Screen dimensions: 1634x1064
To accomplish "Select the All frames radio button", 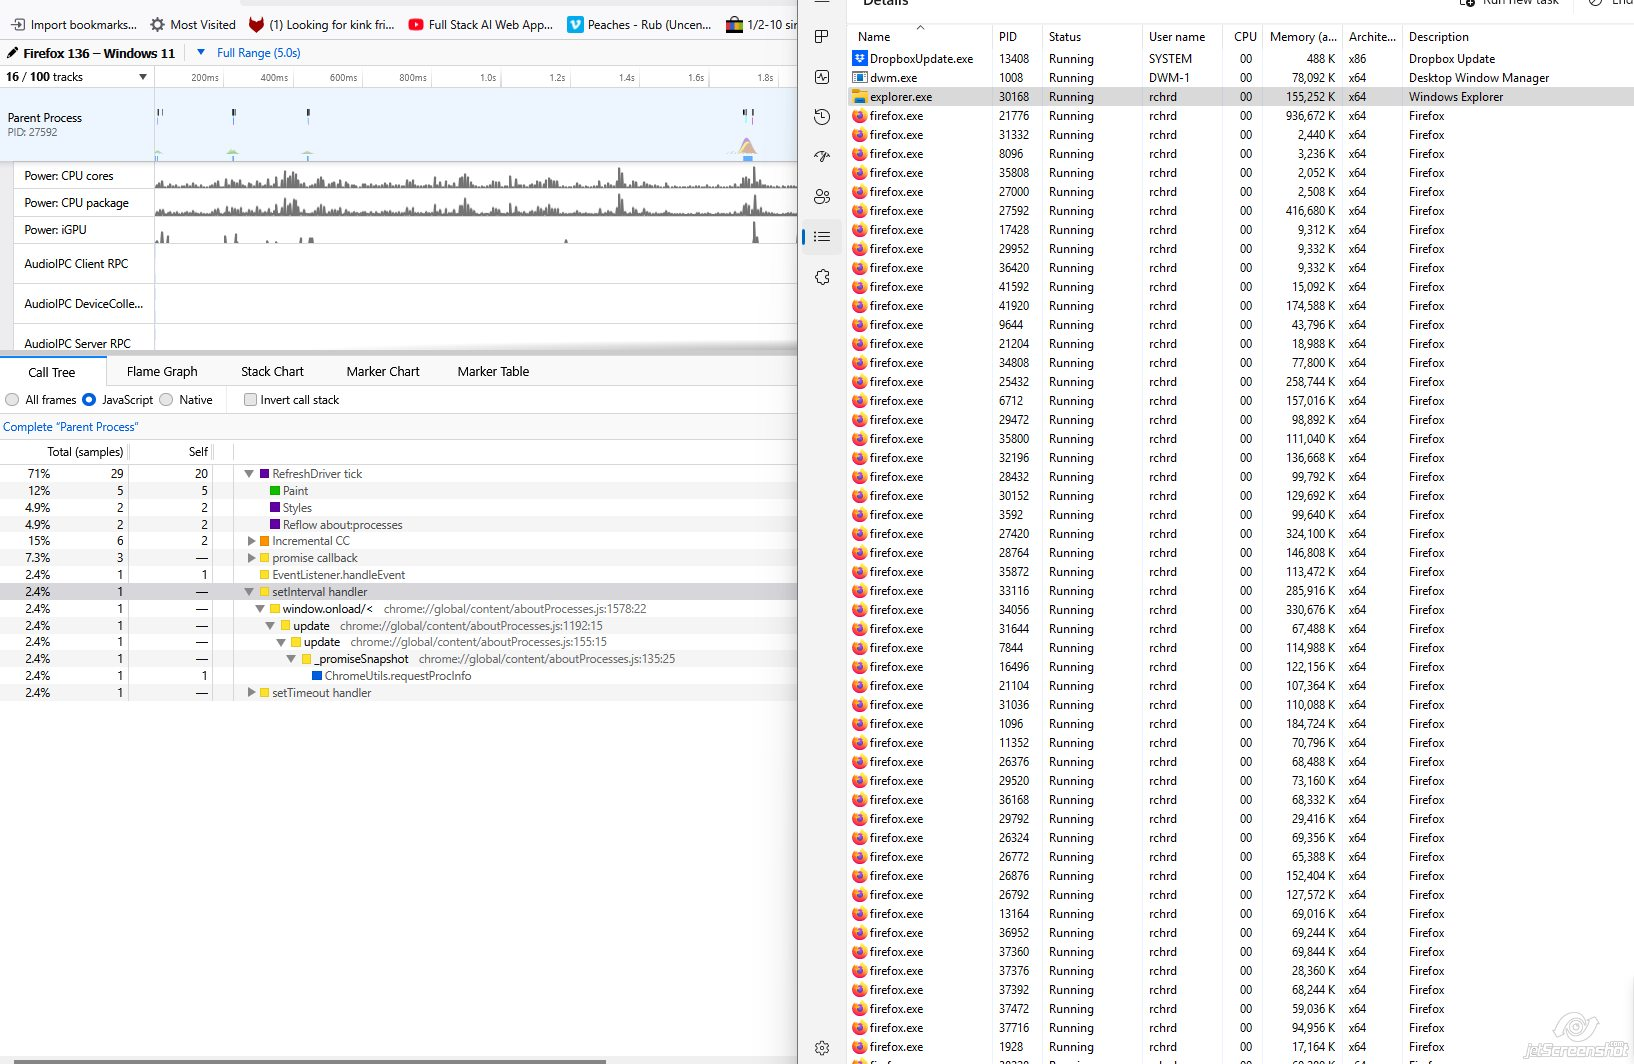I will pos(12,400).
